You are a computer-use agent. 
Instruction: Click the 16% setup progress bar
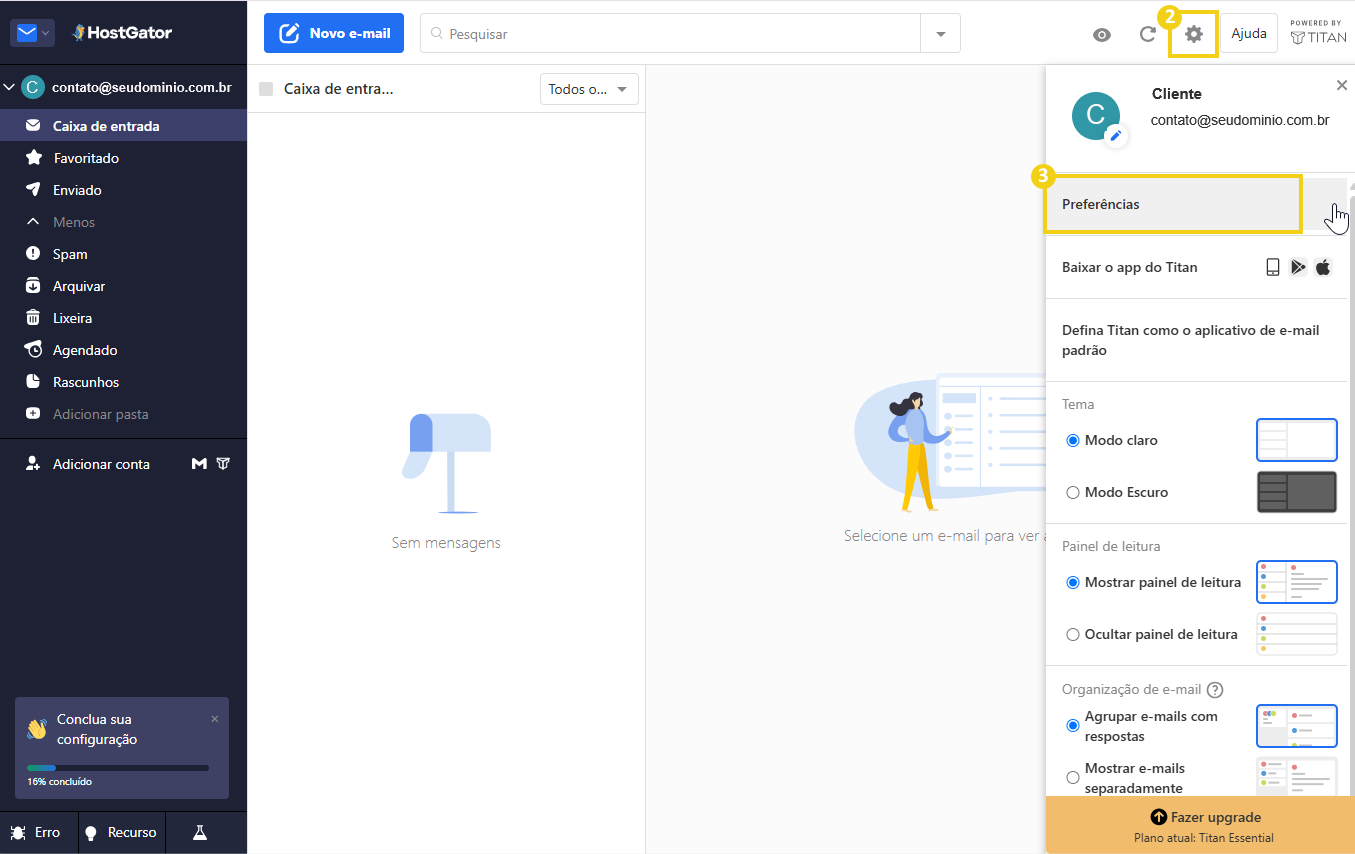(x=120, y=768)
